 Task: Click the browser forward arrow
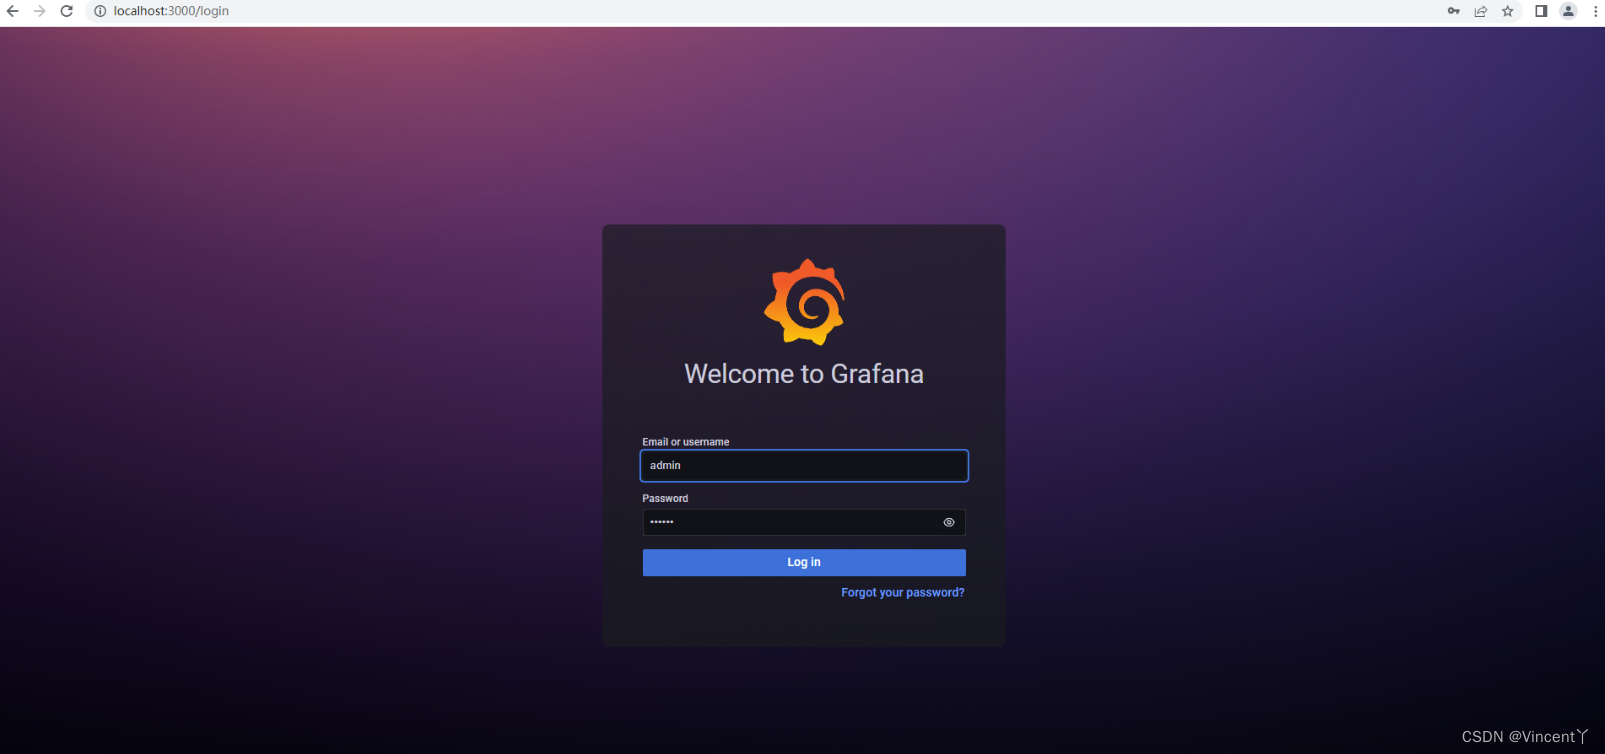tap(40, 11)
